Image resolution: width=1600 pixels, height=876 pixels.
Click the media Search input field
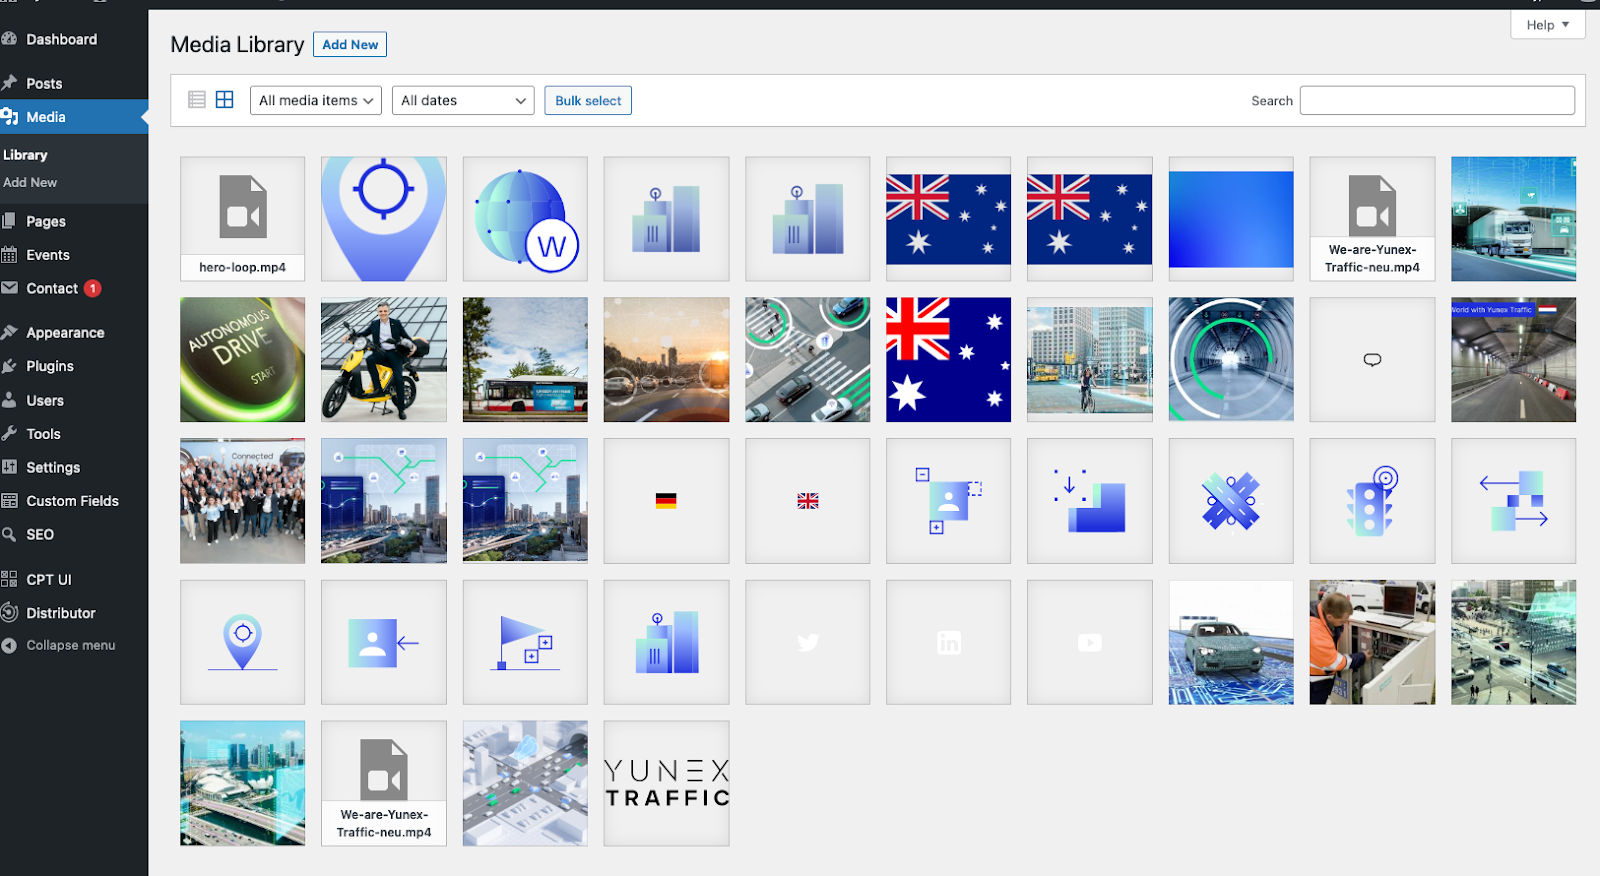point(1437,101)
